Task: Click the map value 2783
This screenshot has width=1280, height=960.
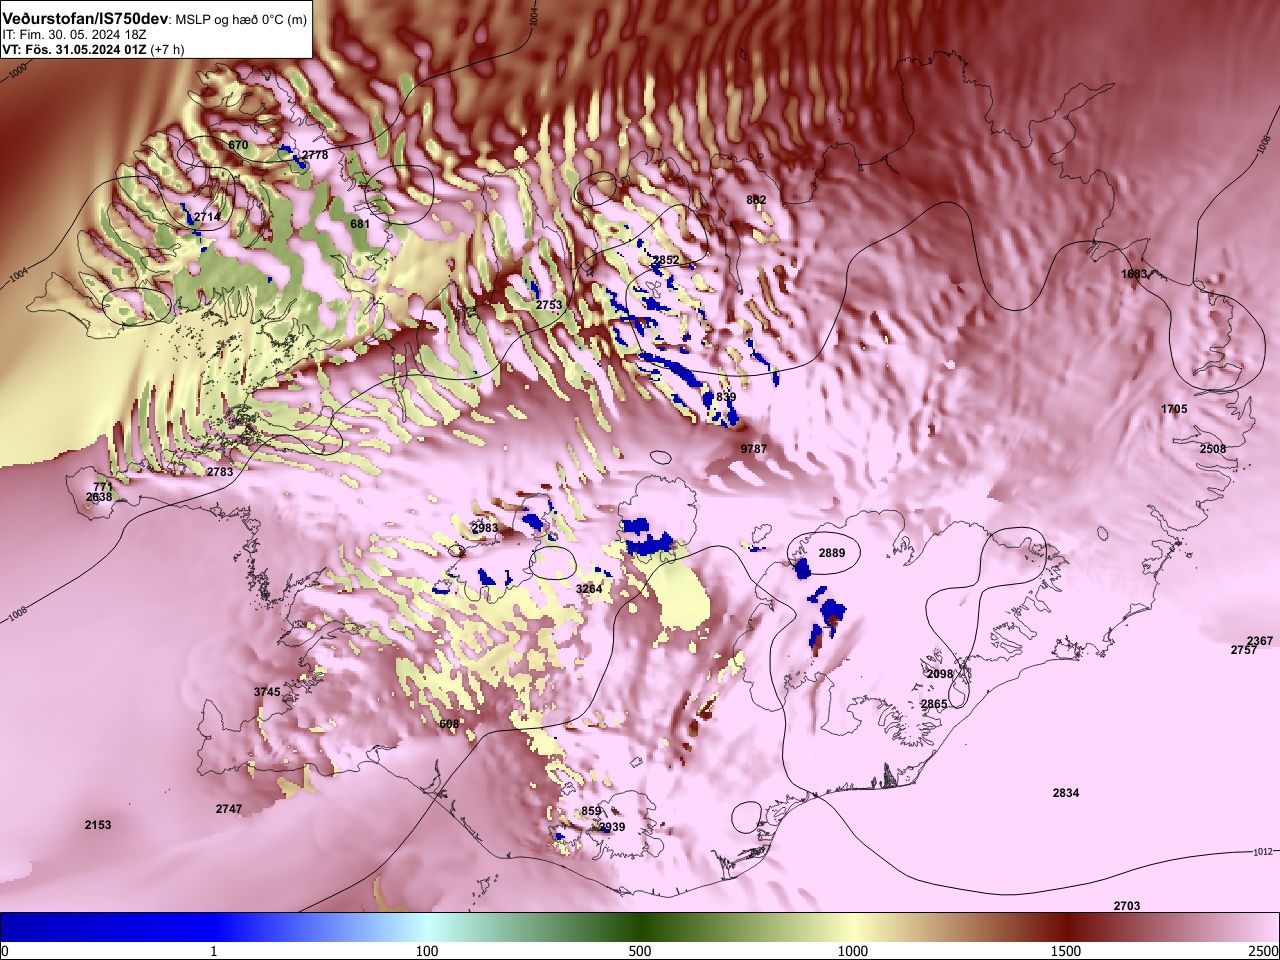Action: click(x=220, y=472)
